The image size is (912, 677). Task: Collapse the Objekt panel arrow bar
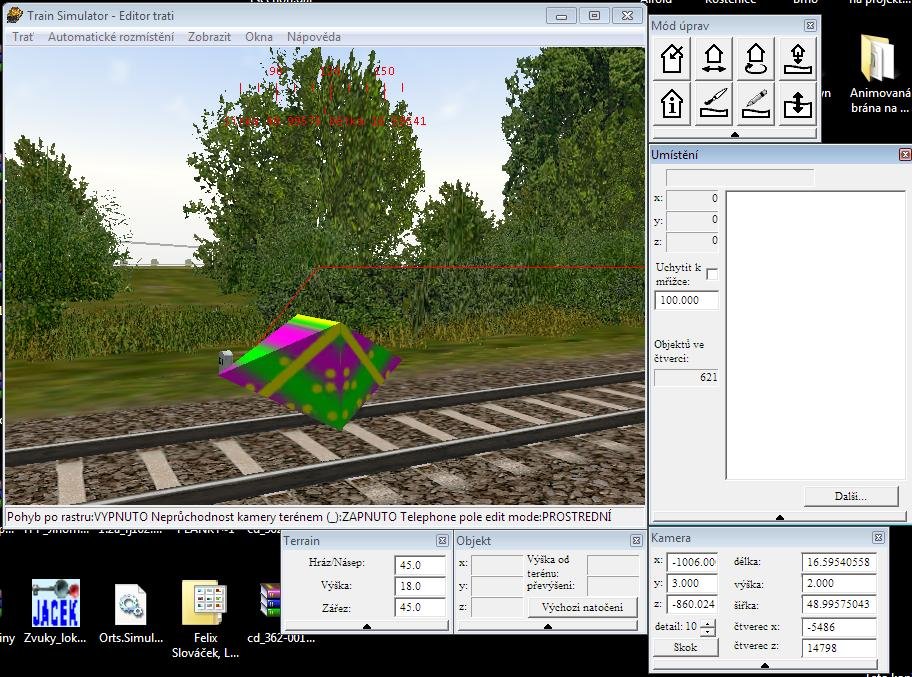click(548, 626)
